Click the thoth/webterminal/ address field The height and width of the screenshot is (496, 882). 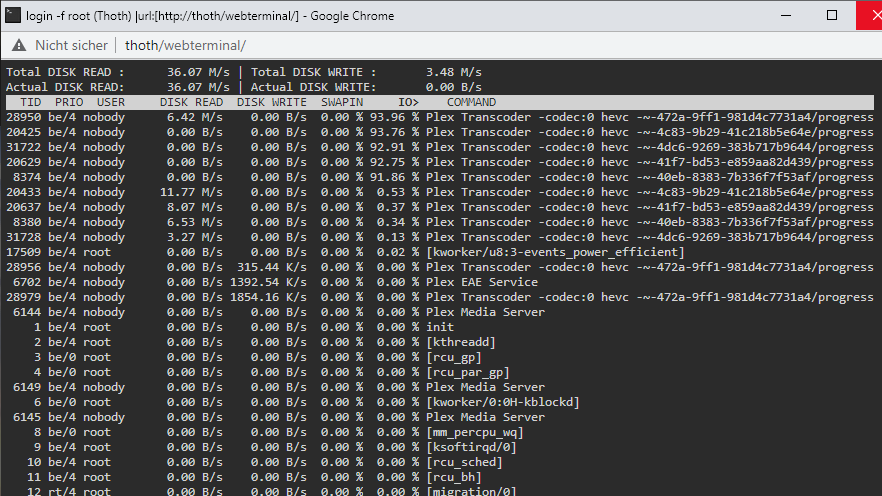click(x=185, y=46)
